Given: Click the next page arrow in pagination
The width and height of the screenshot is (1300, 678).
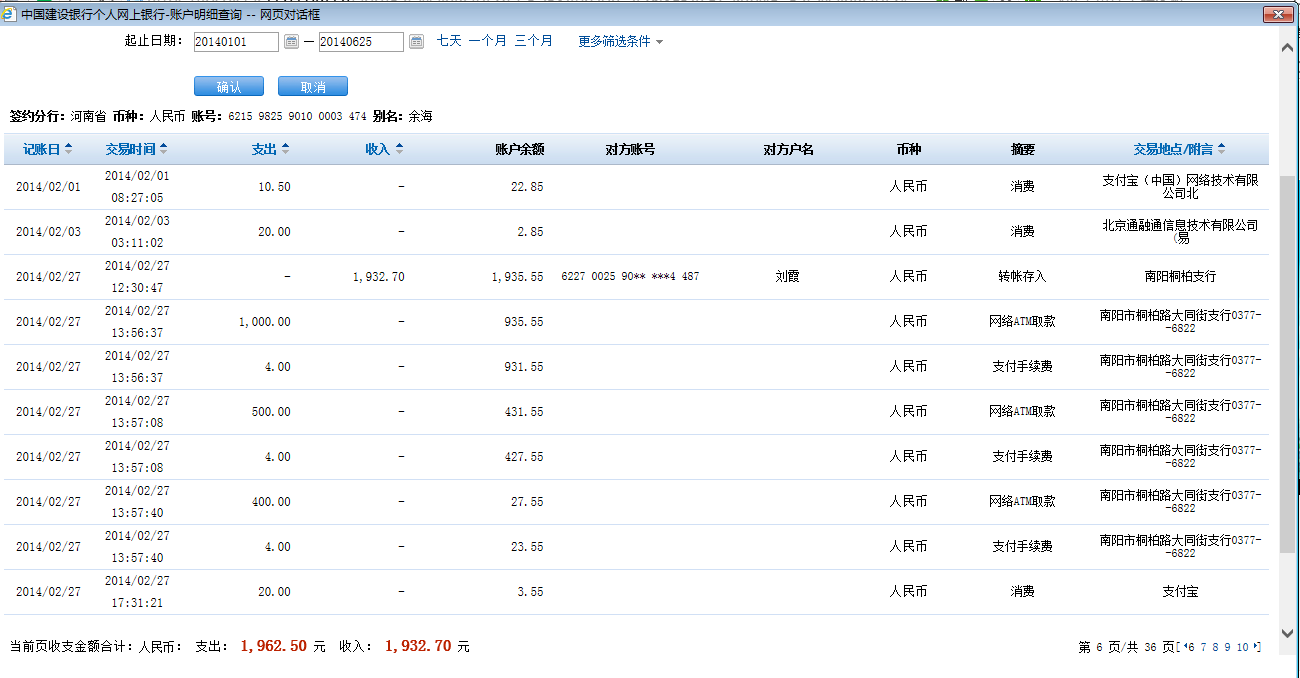Looking at the screenshot, I should pyautogui.click(x=1257, y=647).
